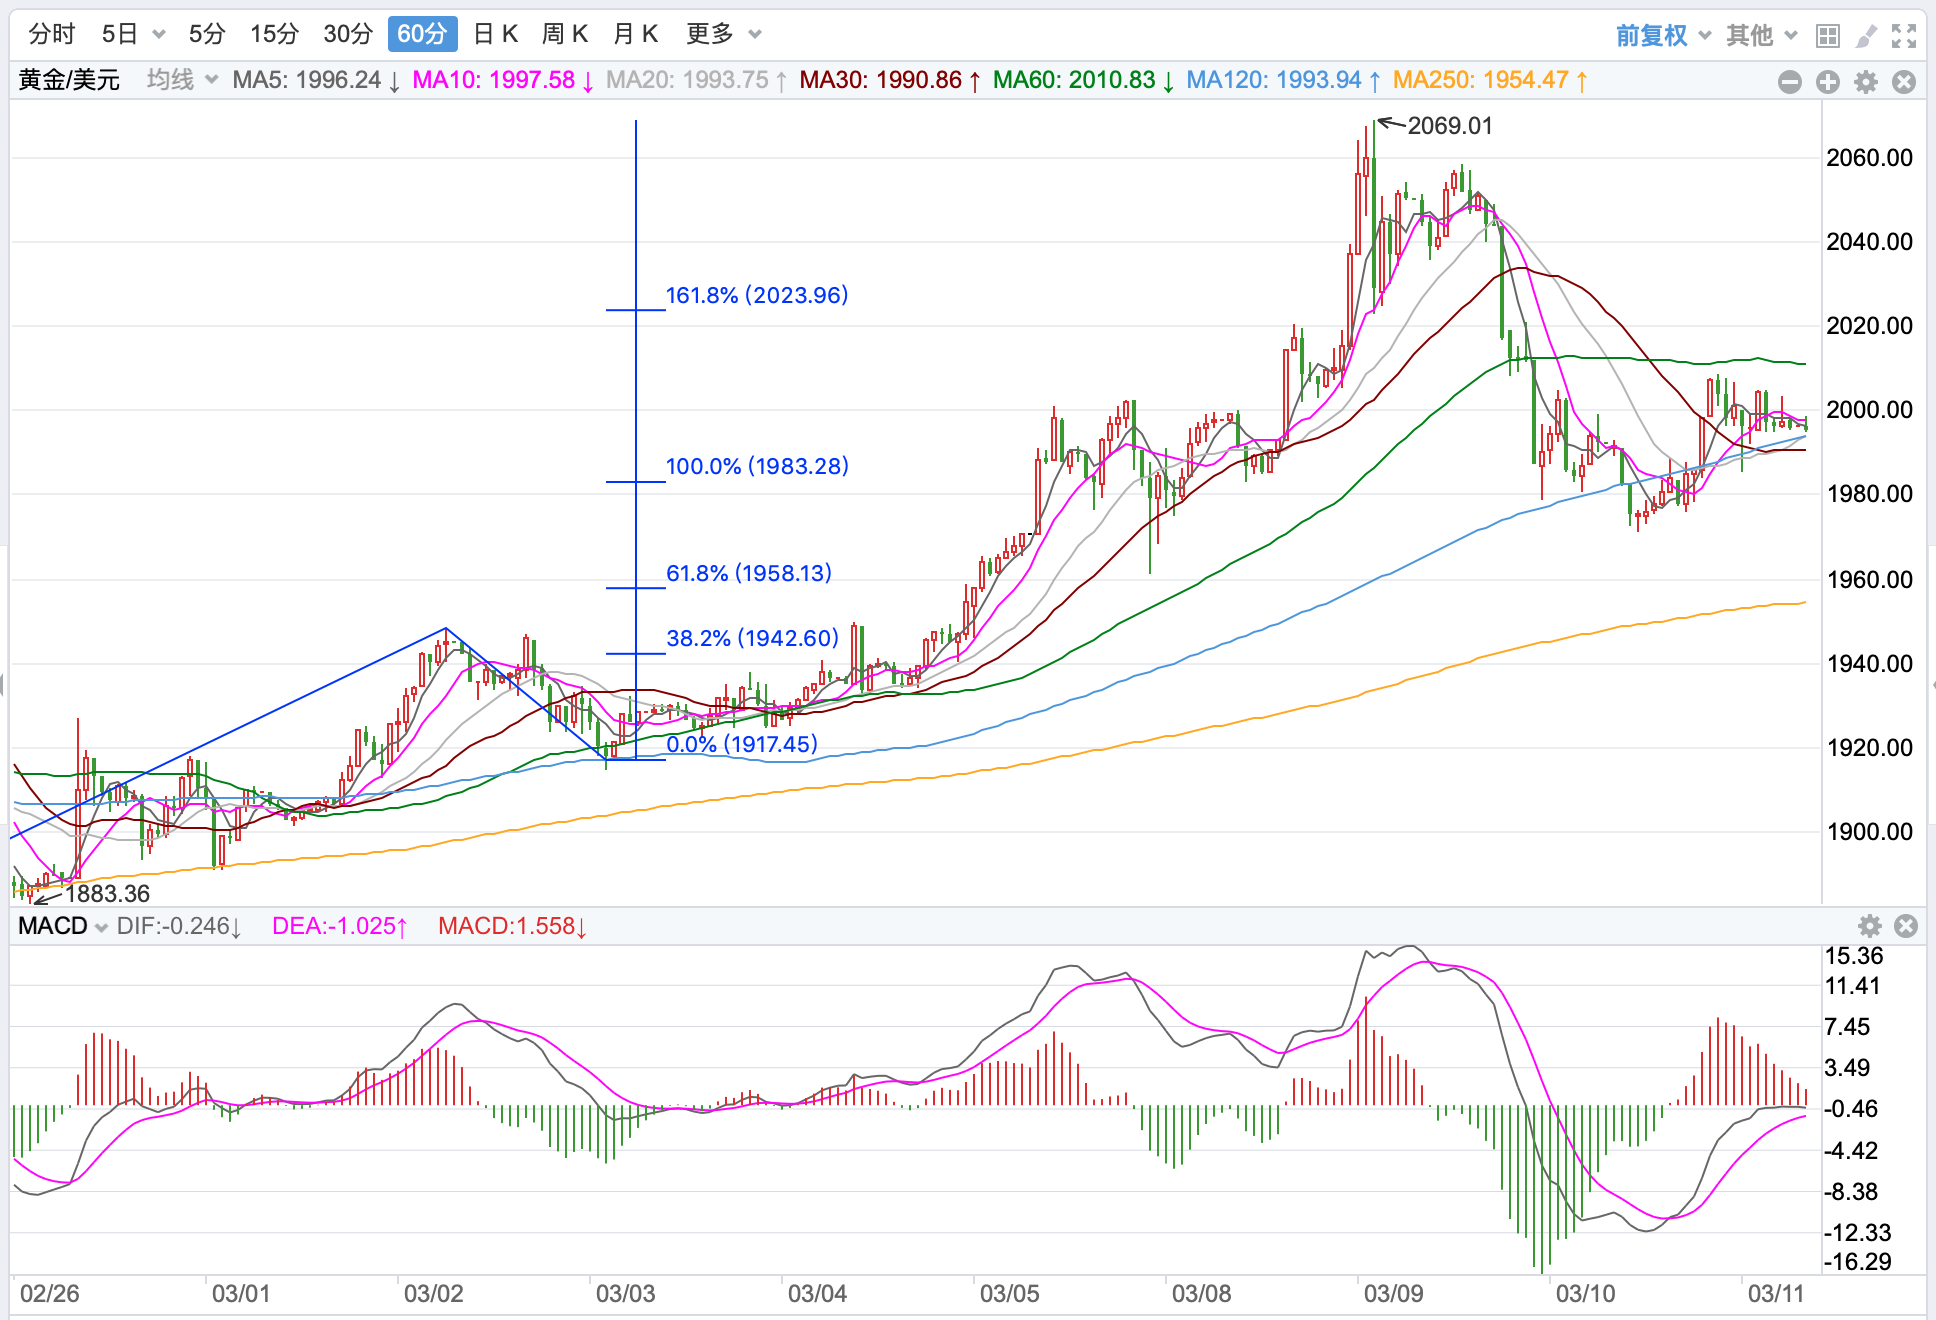
Task: Expand the 更多 timeframe menu
Action: click(x=723, y=34)
